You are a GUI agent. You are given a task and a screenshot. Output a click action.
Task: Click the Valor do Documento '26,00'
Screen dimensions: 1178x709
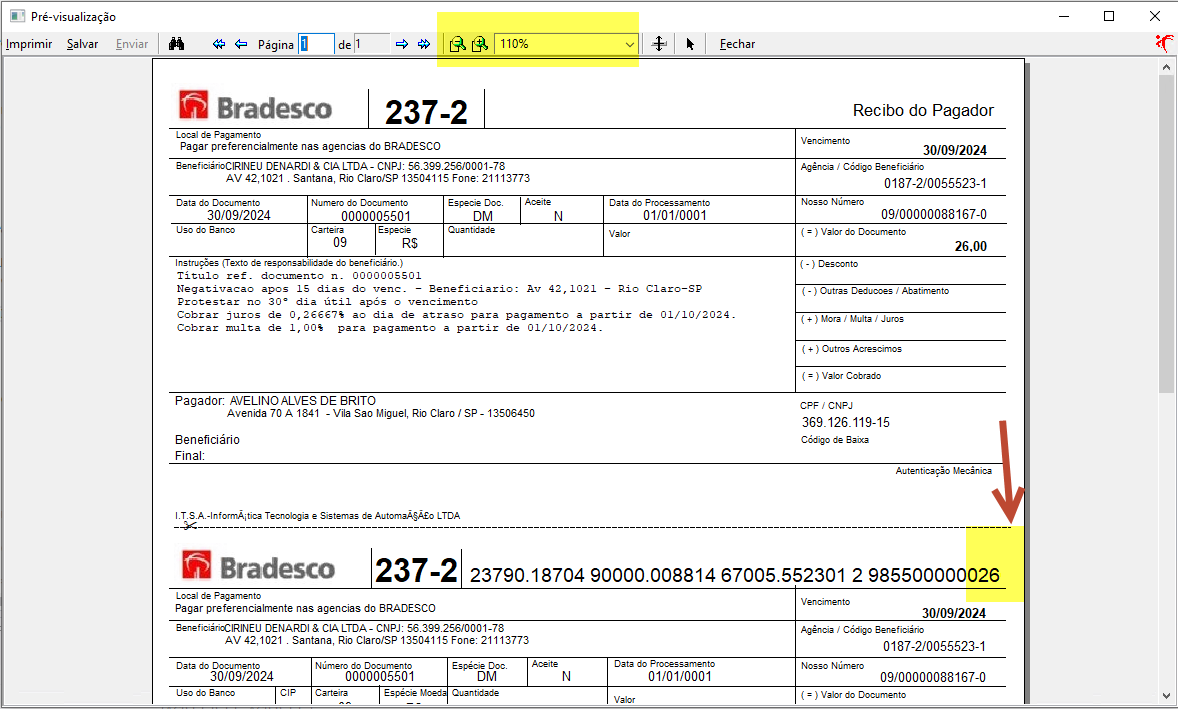click(x=971, y=246)
